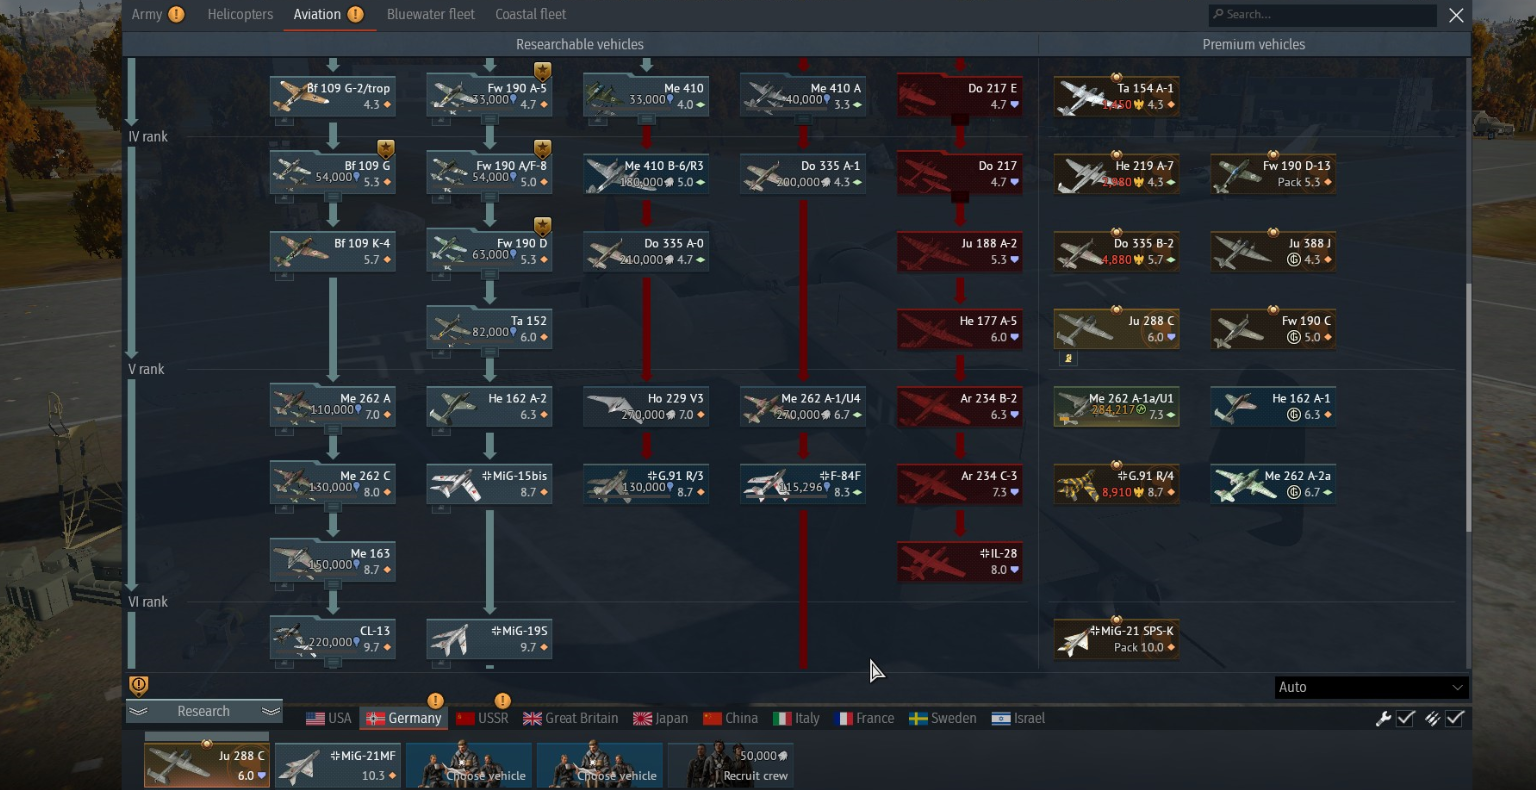The image size is (1536, 790).
Task: Click the alert badge above the USSR flag
Action: (x=502, y=701)
